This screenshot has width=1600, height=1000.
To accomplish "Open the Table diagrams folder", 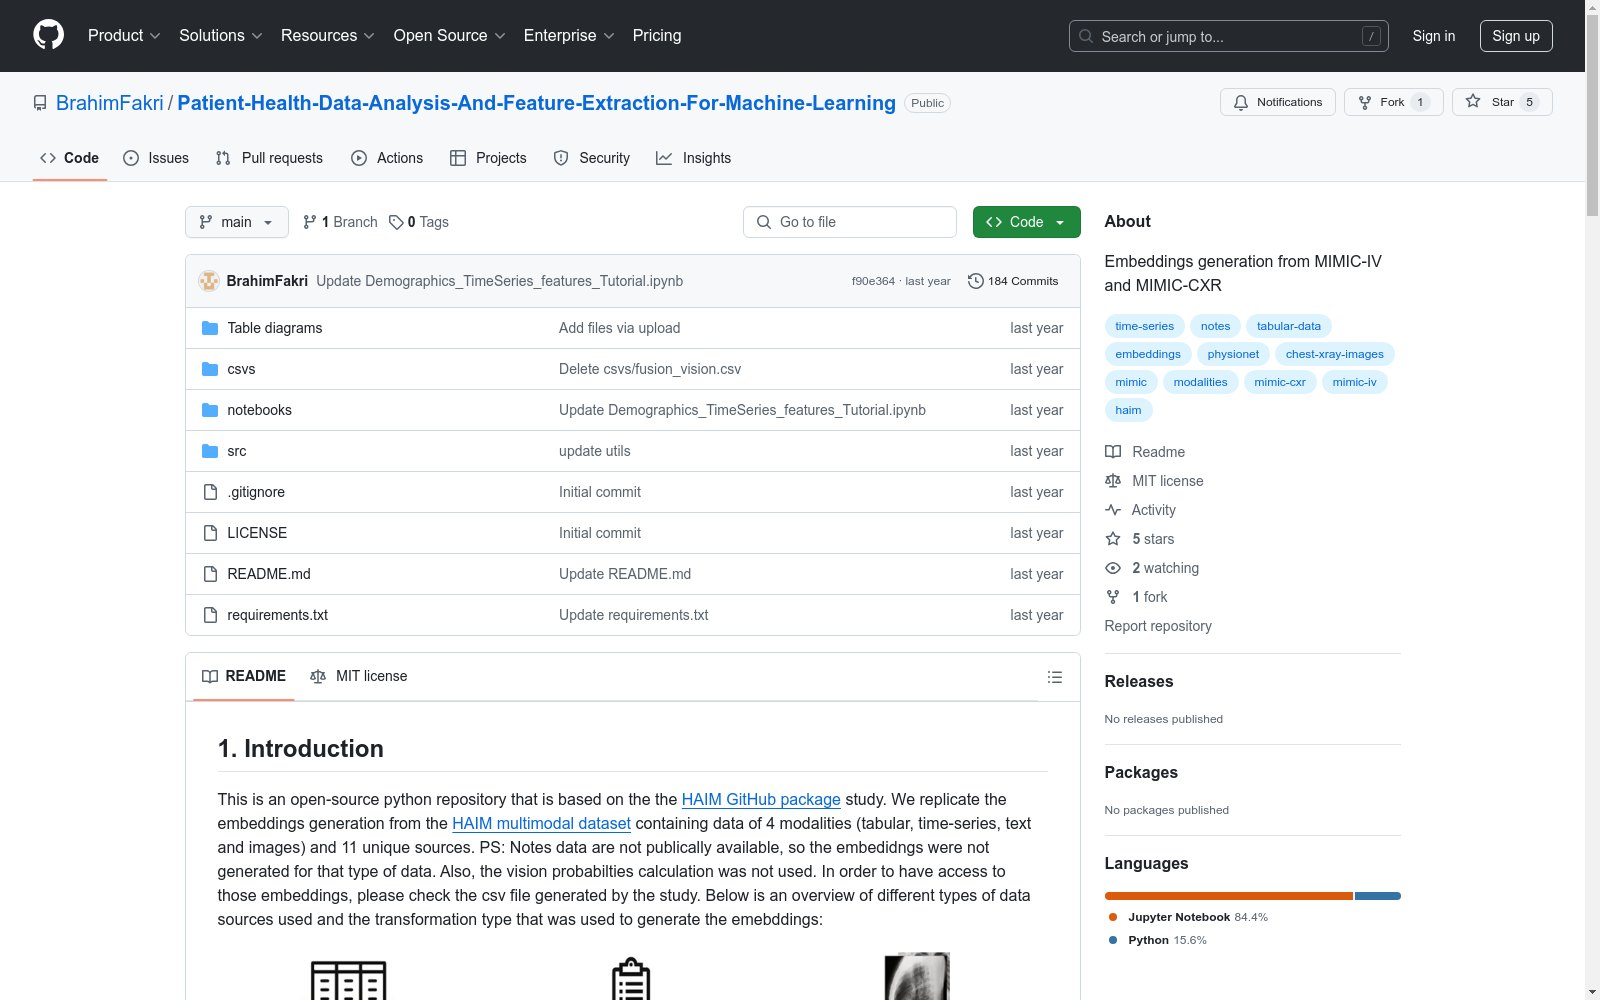I will tap(274, 328).
